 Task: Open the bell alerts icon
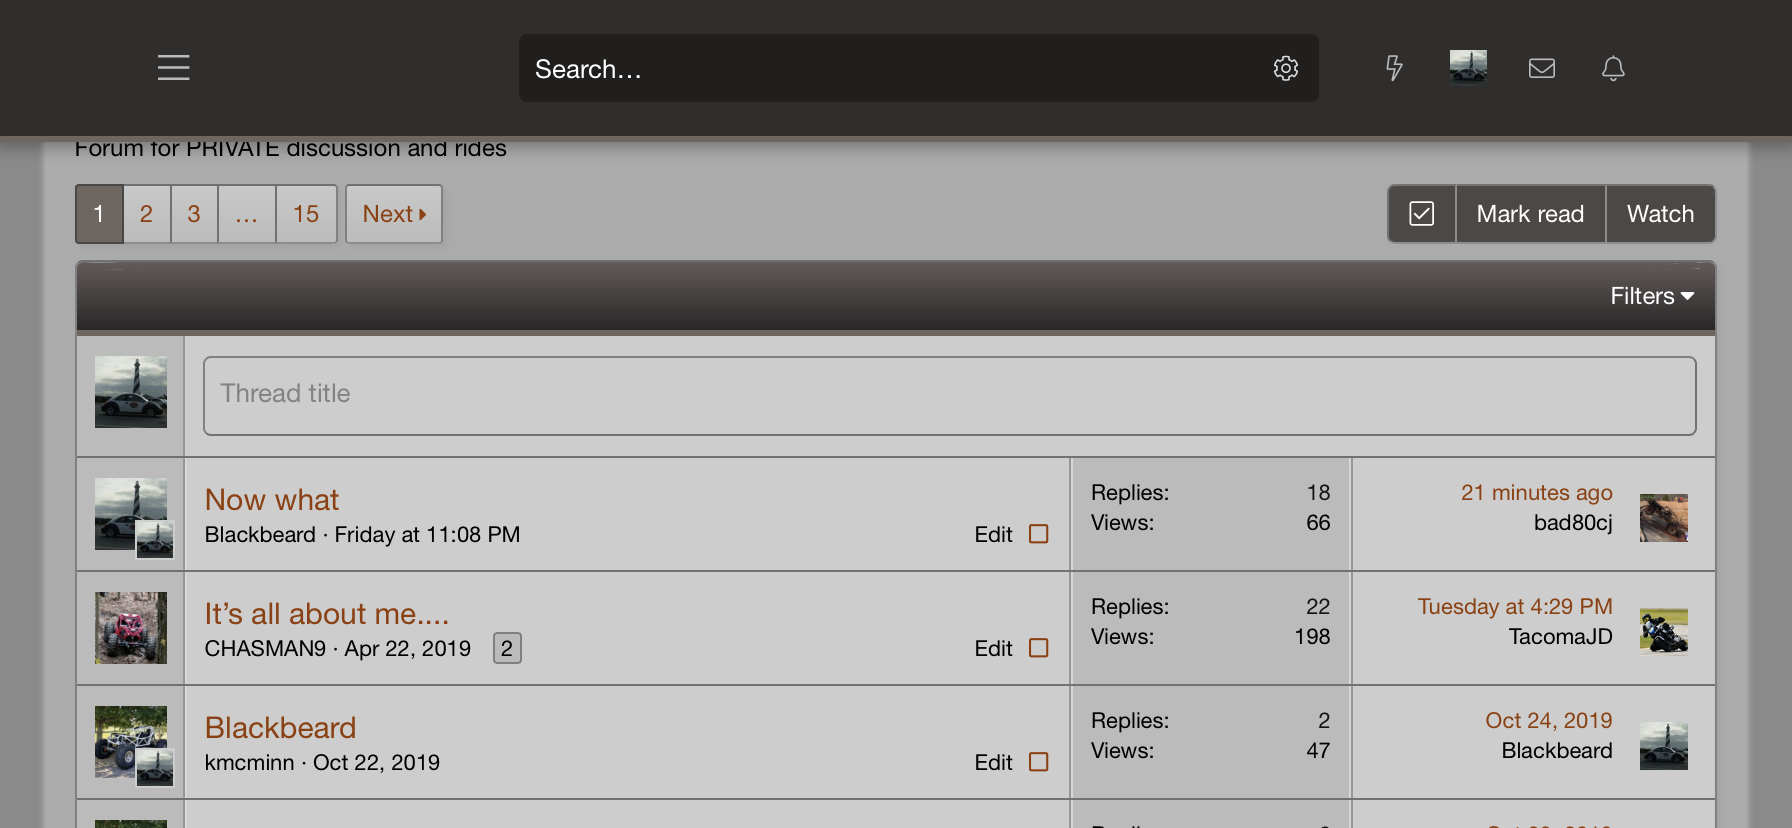[x=1613, y=68]
